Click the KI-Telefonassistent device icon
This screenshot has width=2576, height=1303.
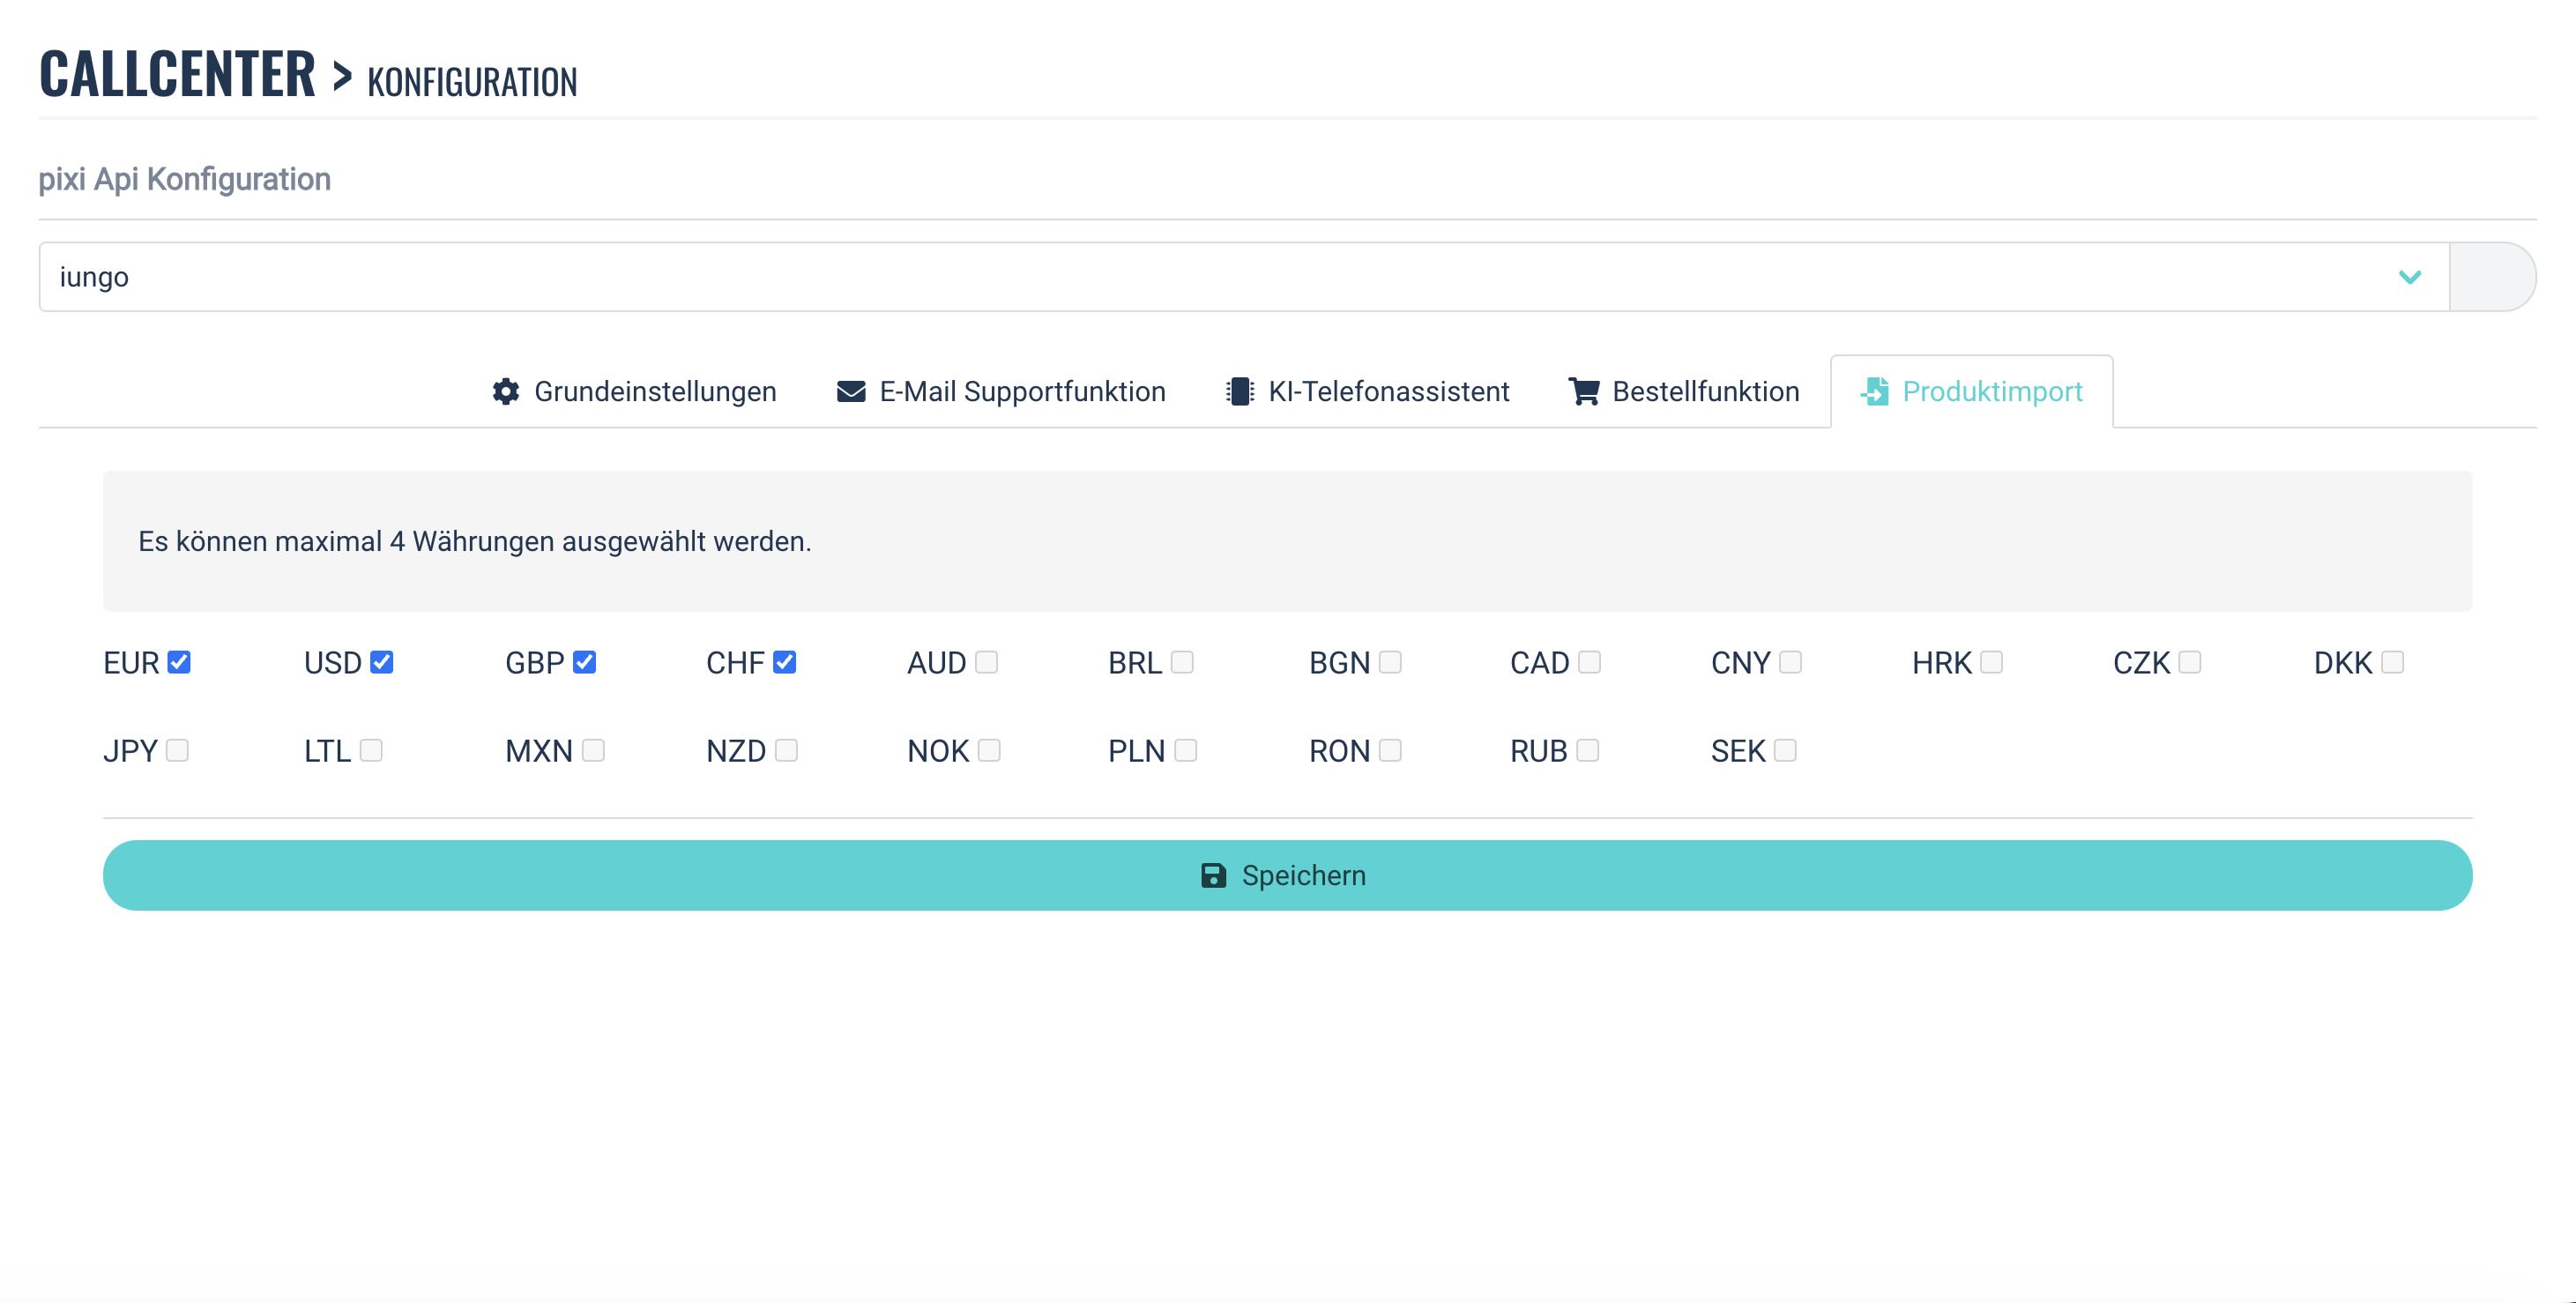click(x=1240, y=391)
